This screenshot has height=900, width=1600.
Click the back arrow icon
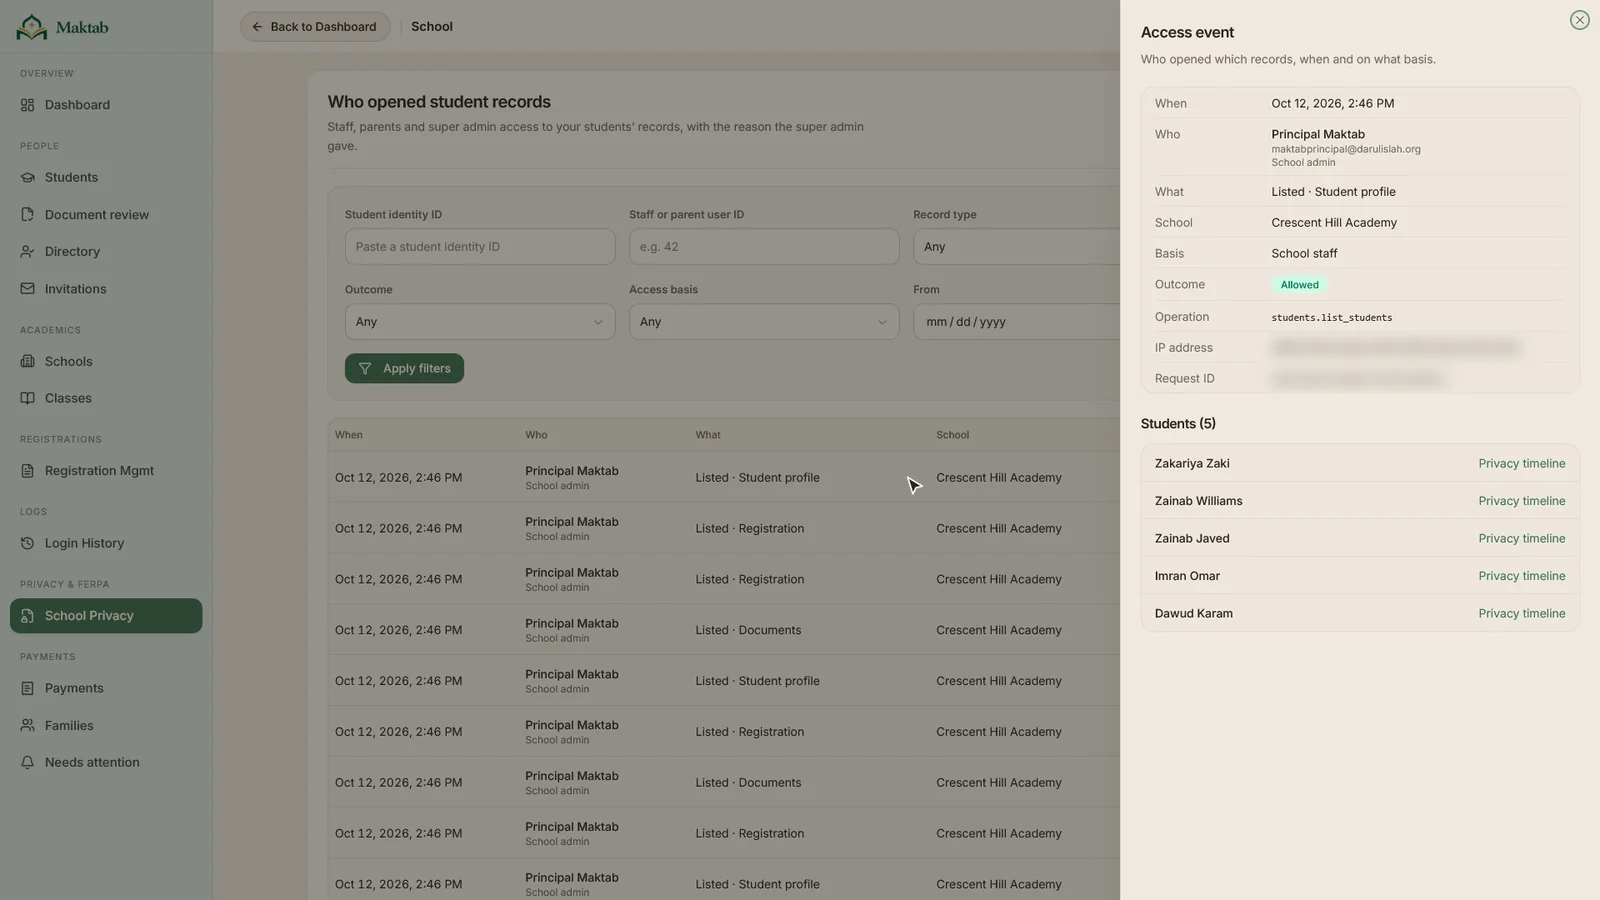[257, 27]
